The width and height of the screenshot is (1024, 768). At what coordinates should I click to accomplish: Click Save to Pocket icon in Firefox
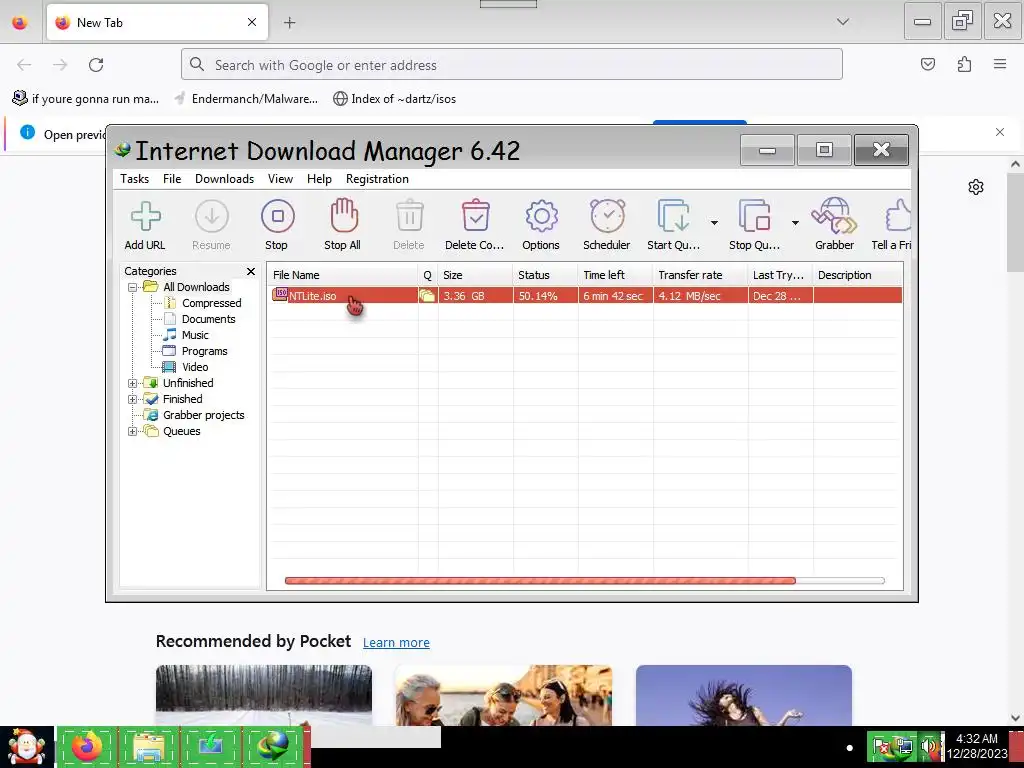coord(928,64)
